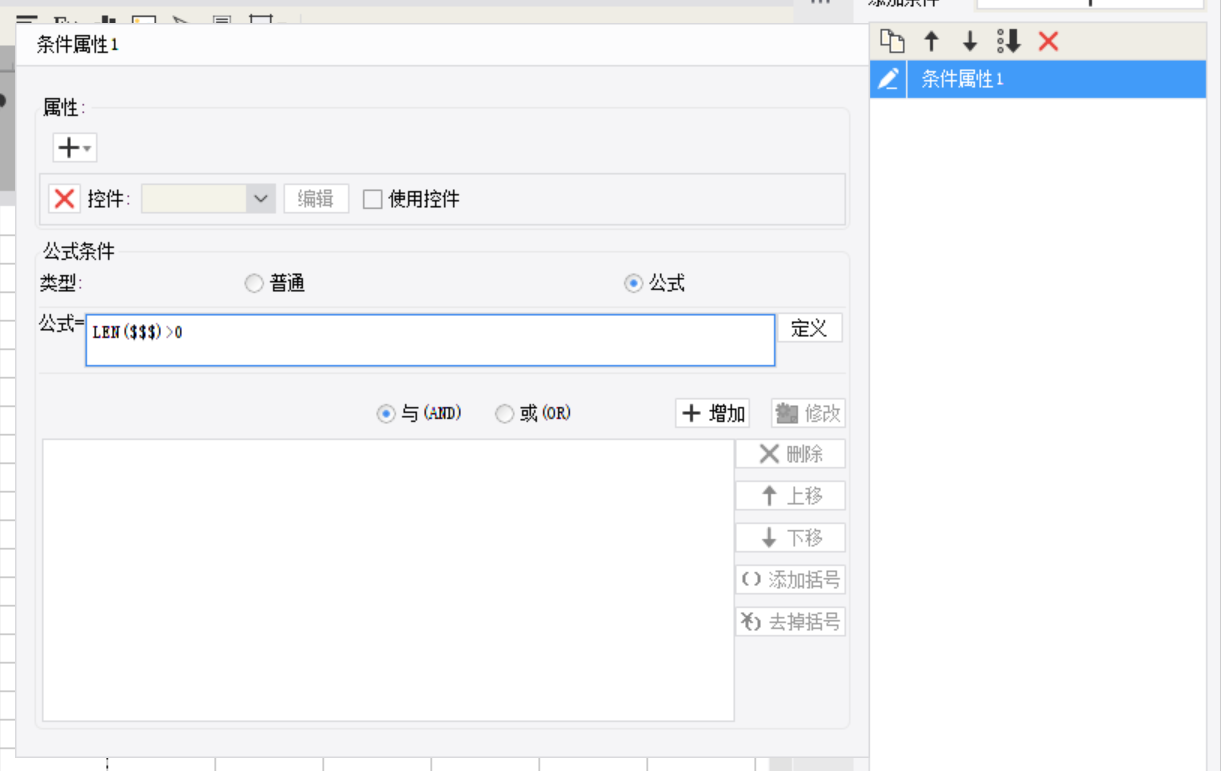This screenshot has height=771, width=1221.
Task: Choose the 与(AND) radio option
Action: click(386, 414)
